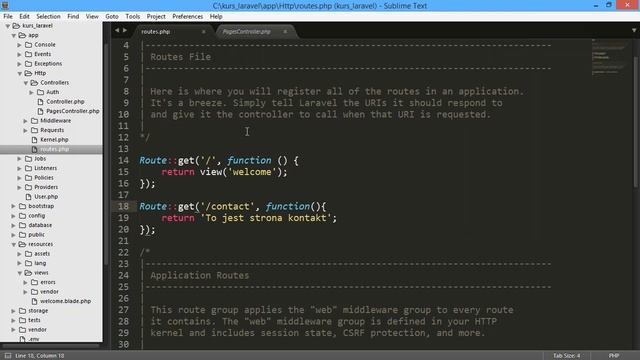Select routes.php in the sidebar

[54, 149]
